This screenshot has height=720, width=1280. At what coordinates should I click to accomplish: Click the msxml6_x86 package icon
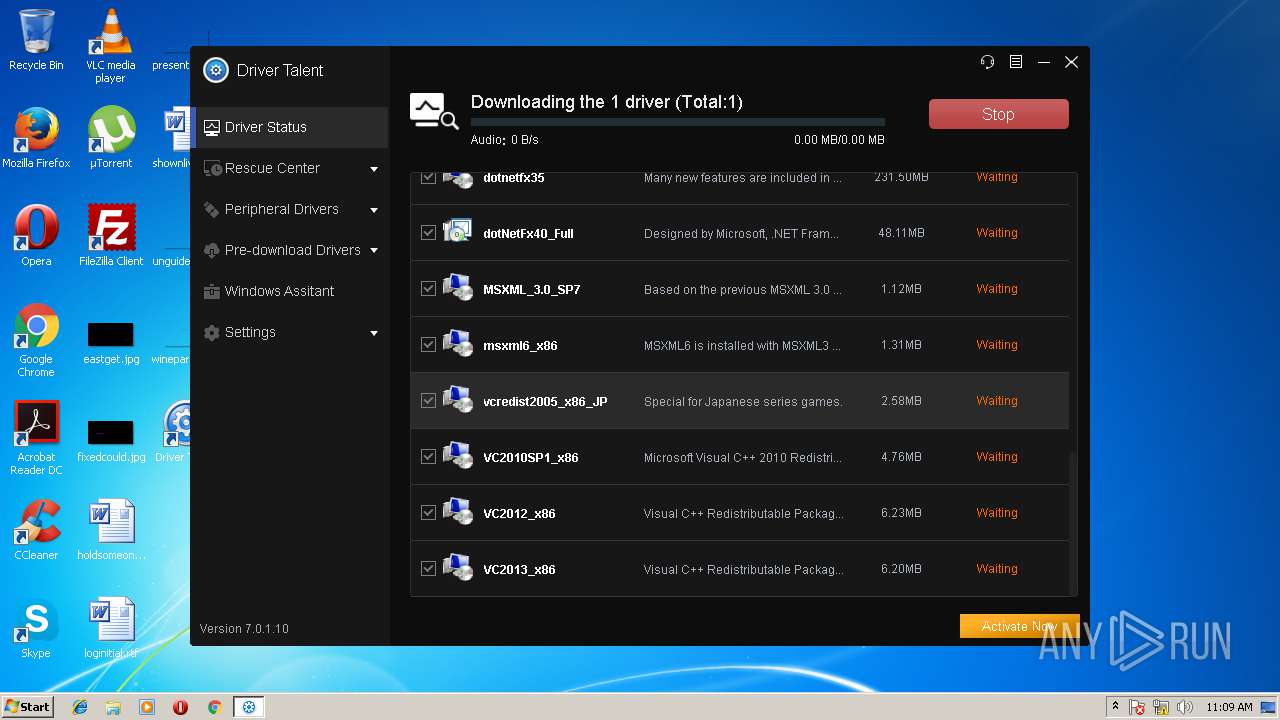(457, 344)
